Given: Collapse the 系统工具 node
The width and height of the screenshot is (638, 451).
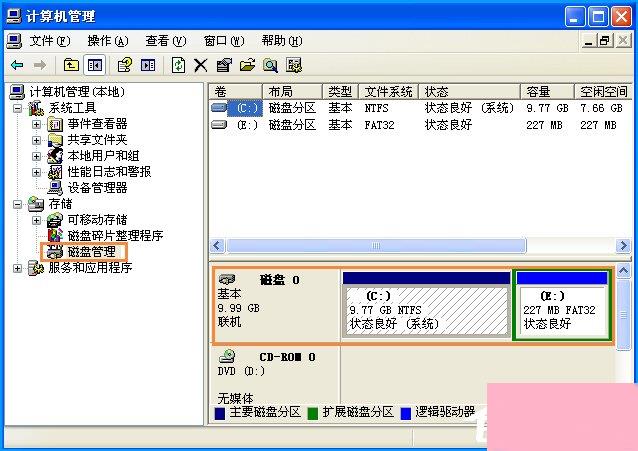Looking at the screenshot, I should click(x=17, y=108).
